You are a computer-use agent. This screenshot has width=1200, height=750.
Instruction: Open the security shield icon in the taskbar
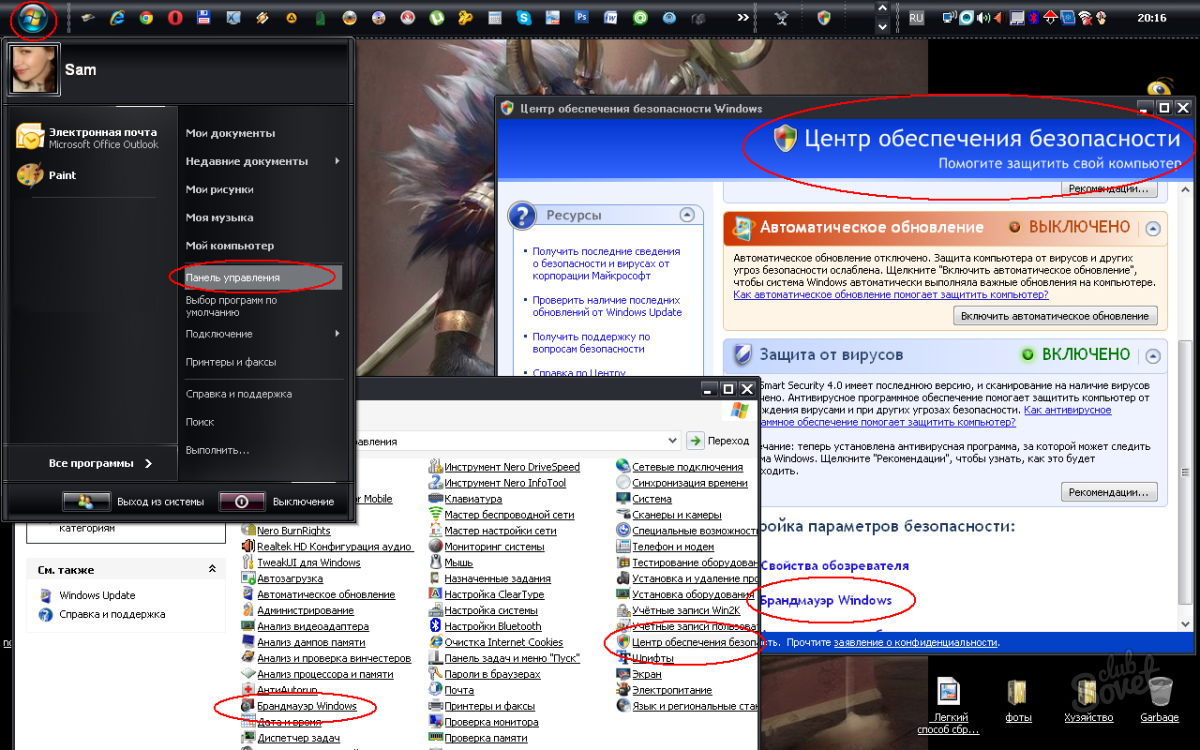point(824,18)
